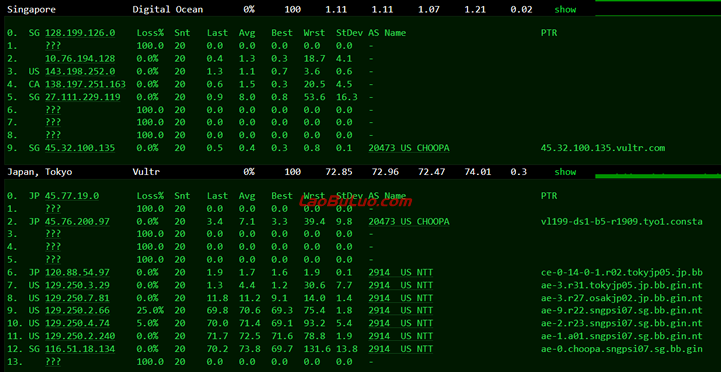This screenshot has width=721, height=372.
Task: Open hop IP 45.32.100.135
Action: [80, 148]
